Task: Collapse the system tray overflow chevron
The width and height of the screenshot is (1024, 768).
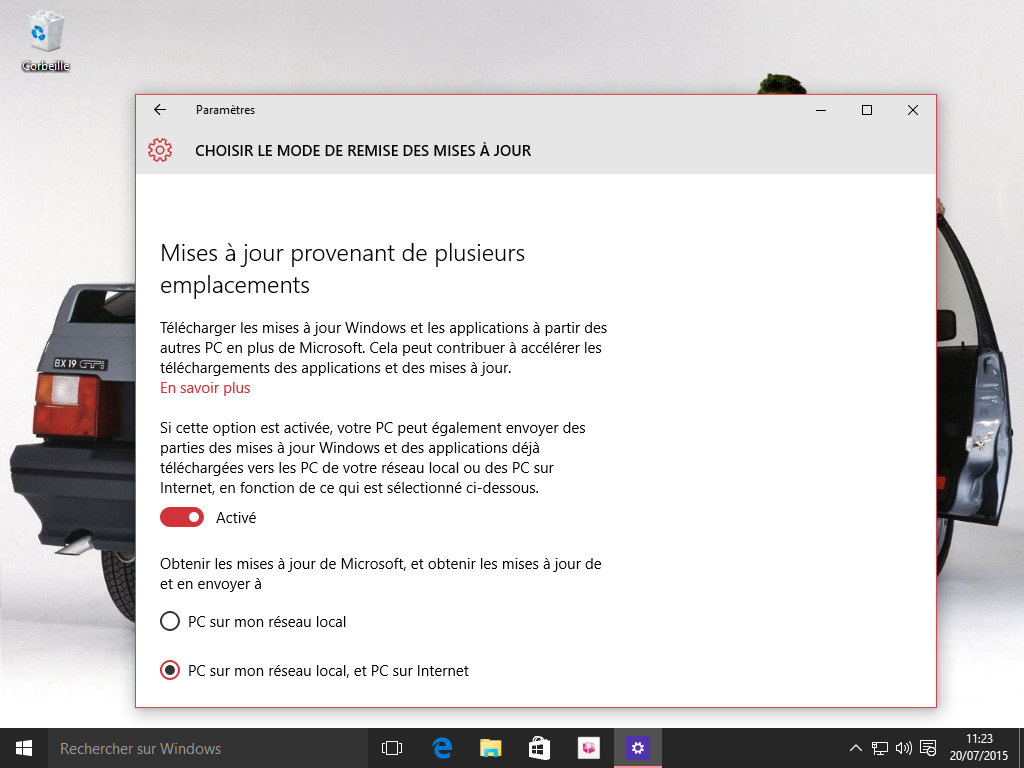Action: (x=855, y=747)
